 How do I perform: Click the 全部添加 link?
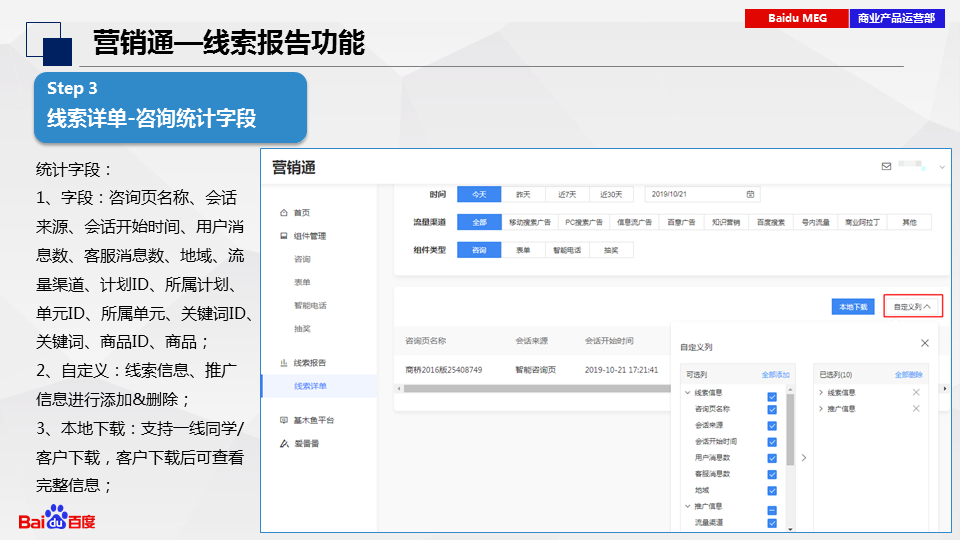pyautogui.click(x=775, y=374)
